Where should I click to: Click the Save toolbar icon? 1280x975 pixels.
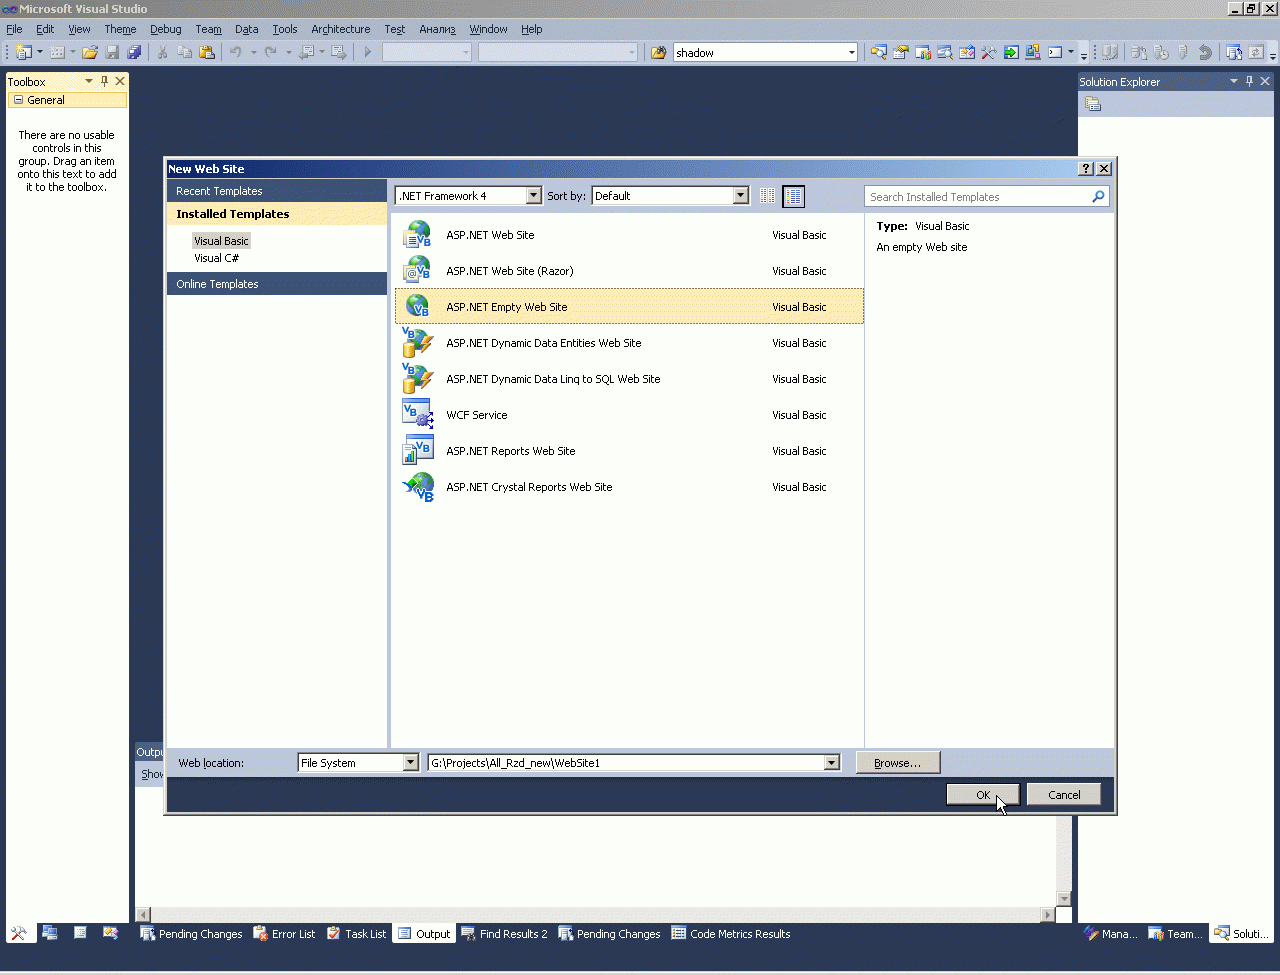(x=112, y=52)
